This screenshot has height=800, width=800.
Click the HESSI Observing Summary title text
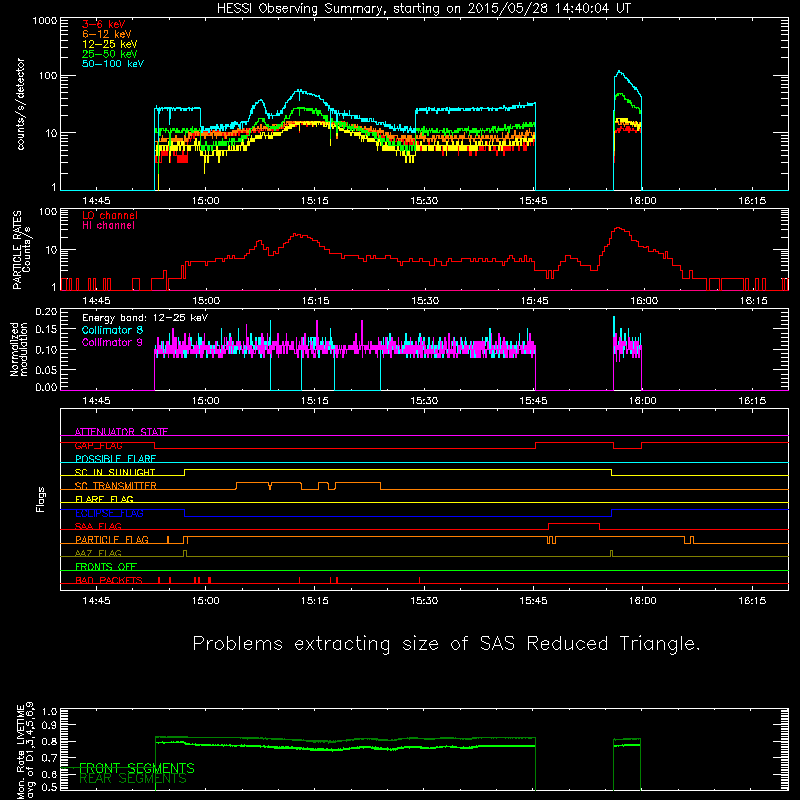pyautogui.click(x=424, y=9)
